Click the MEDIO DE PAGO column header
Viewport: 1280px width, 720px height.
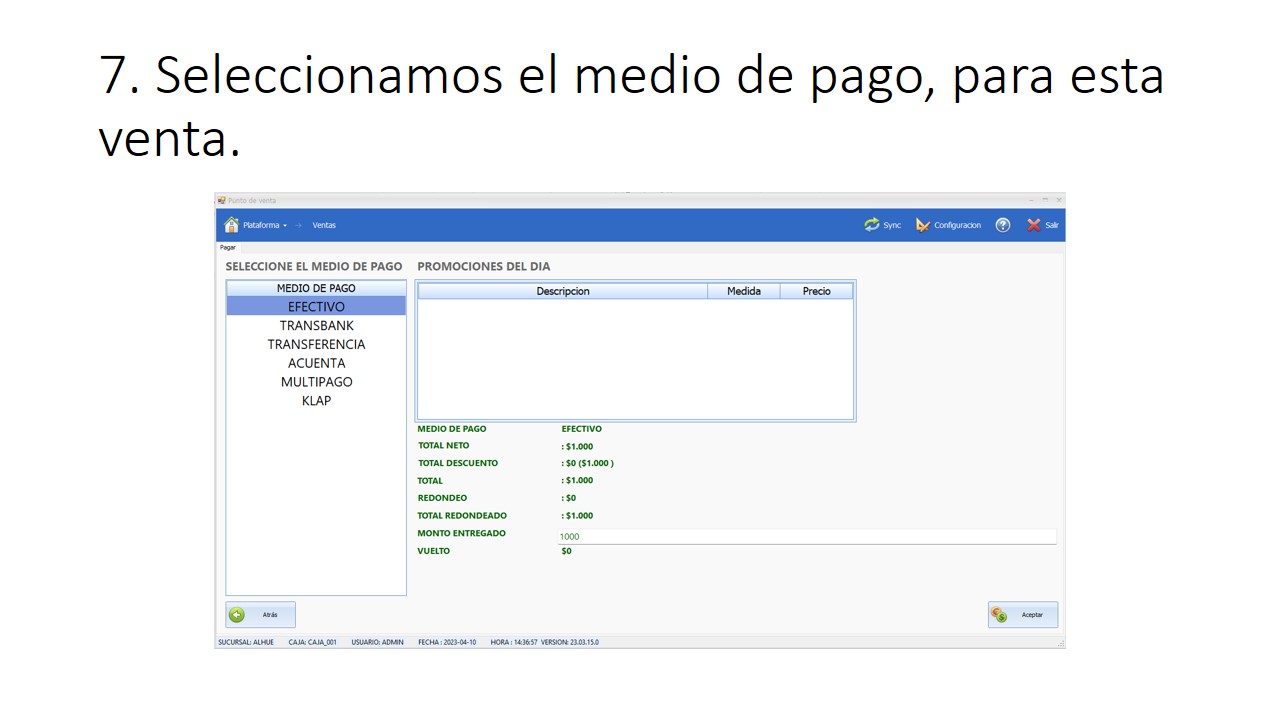click(316, 288)
